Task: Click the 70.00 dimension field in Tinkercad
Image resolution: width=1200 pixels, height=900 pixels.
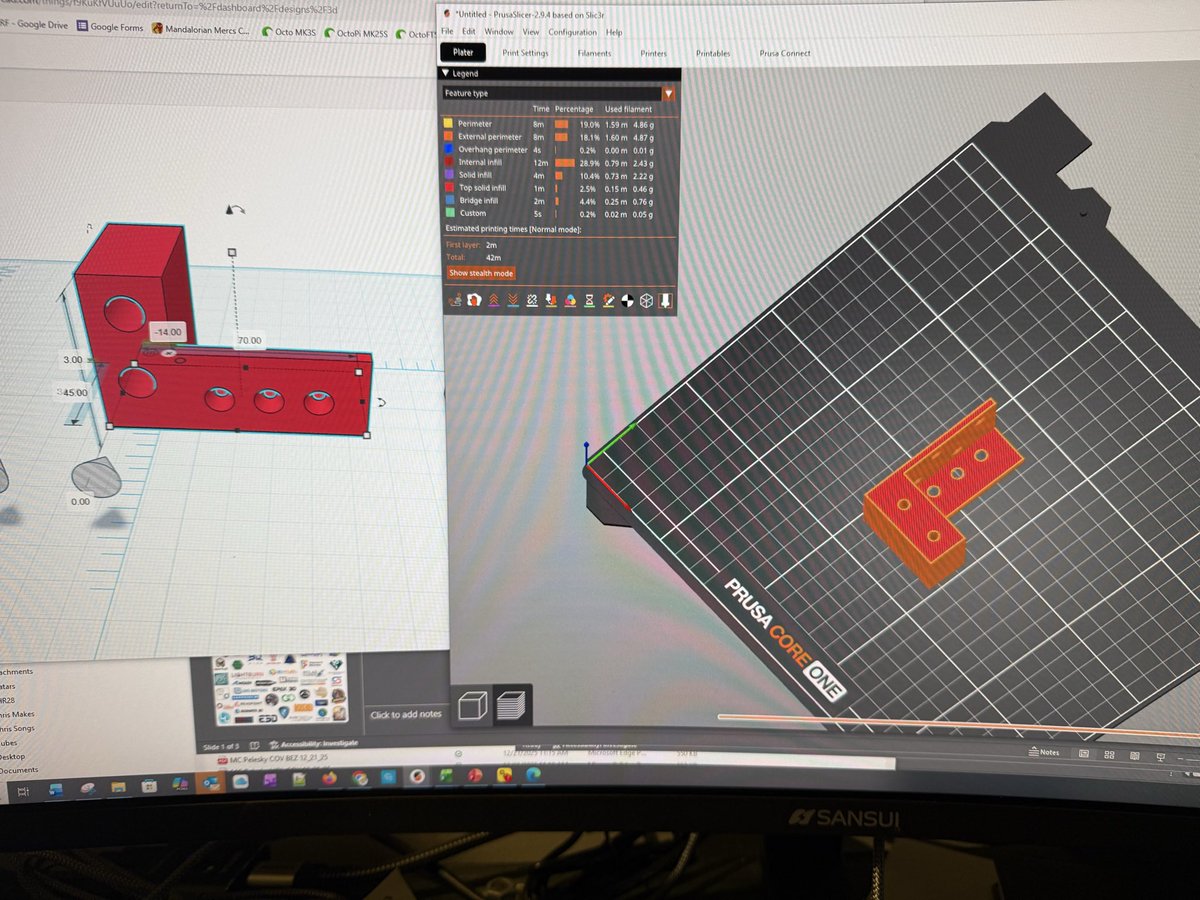Action: (249, 341)
